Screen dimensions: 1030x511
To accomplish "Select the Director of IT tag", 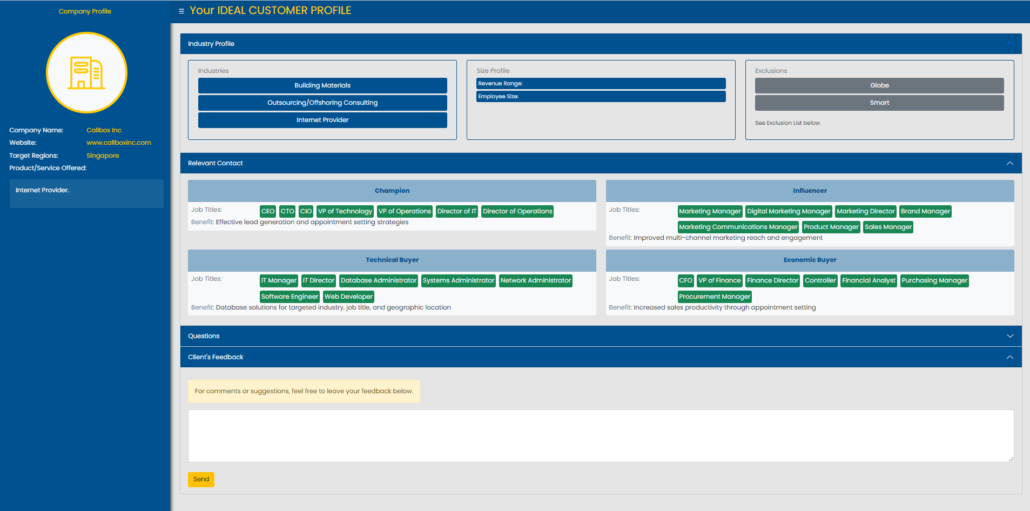I will (x=457, y=211).
